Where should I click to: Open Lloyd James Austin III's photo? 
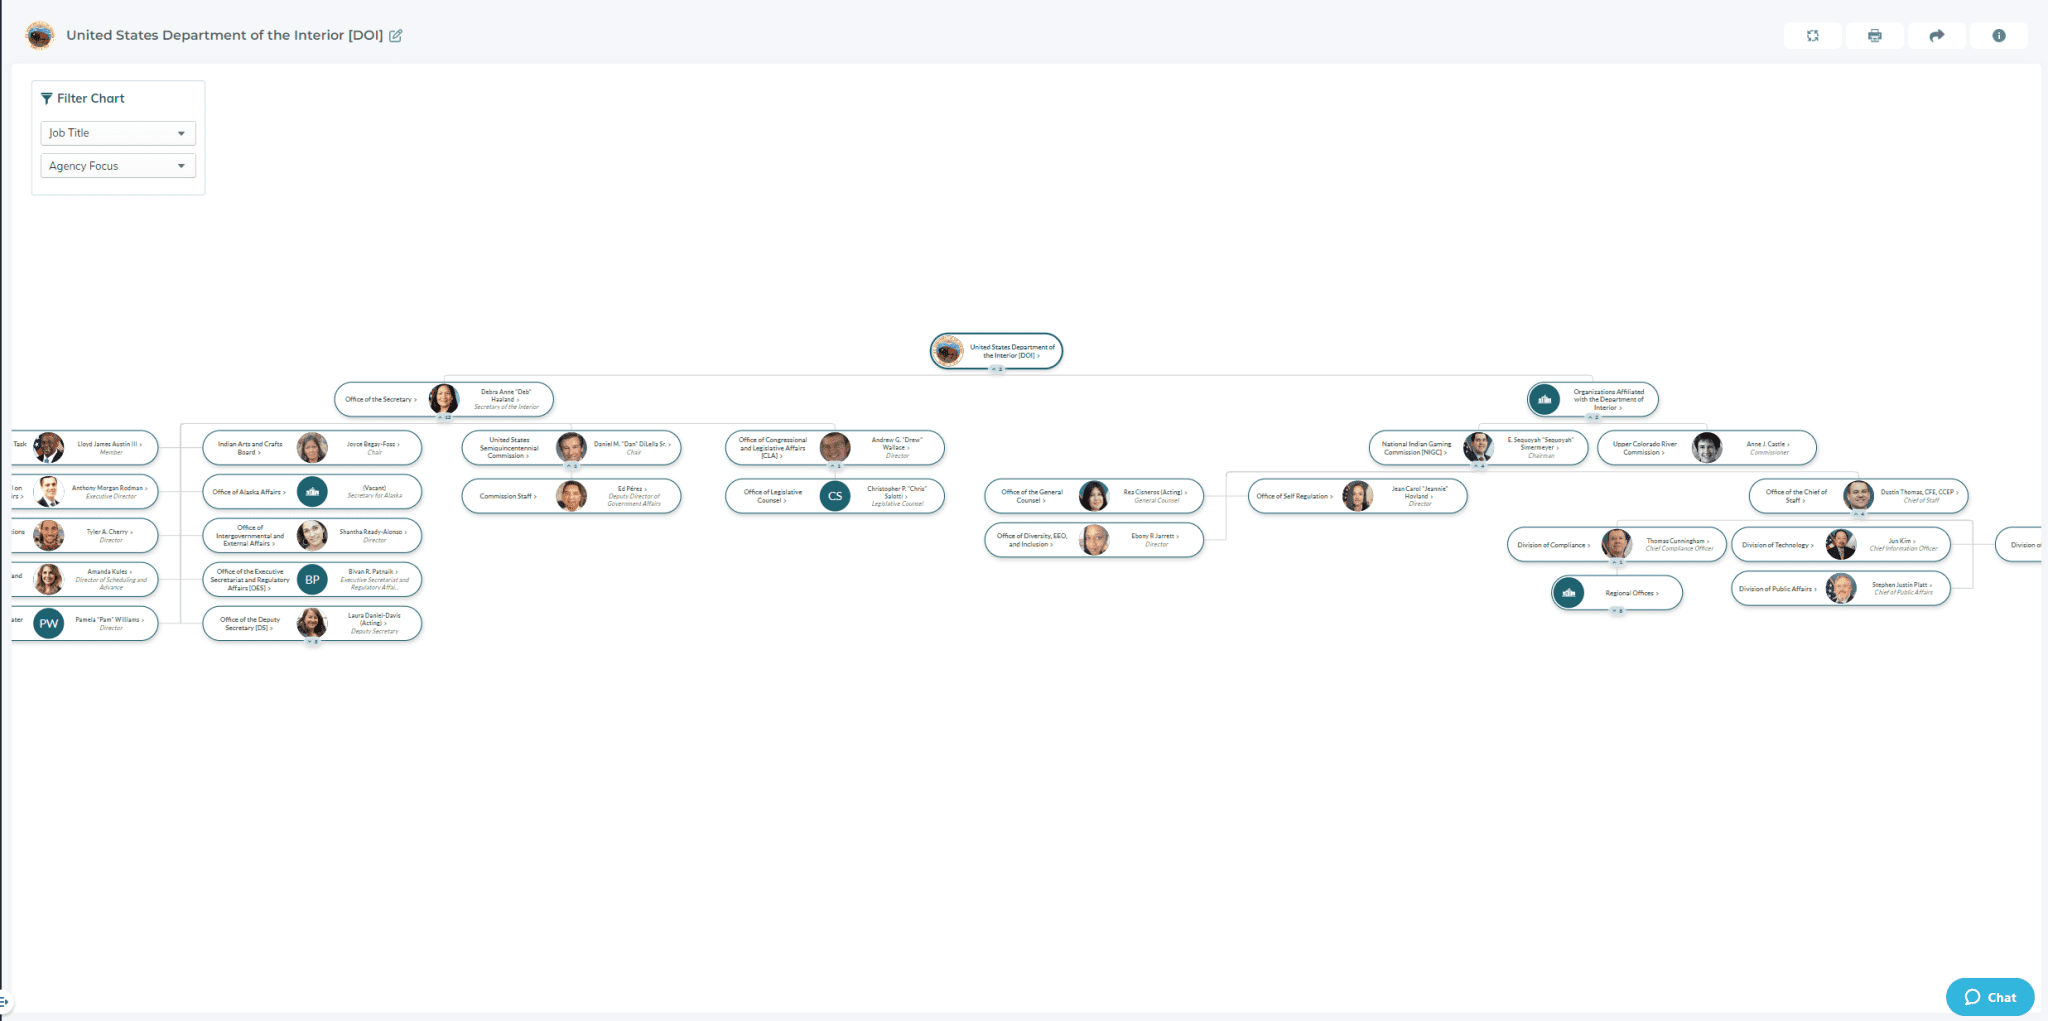pos(49,447)
